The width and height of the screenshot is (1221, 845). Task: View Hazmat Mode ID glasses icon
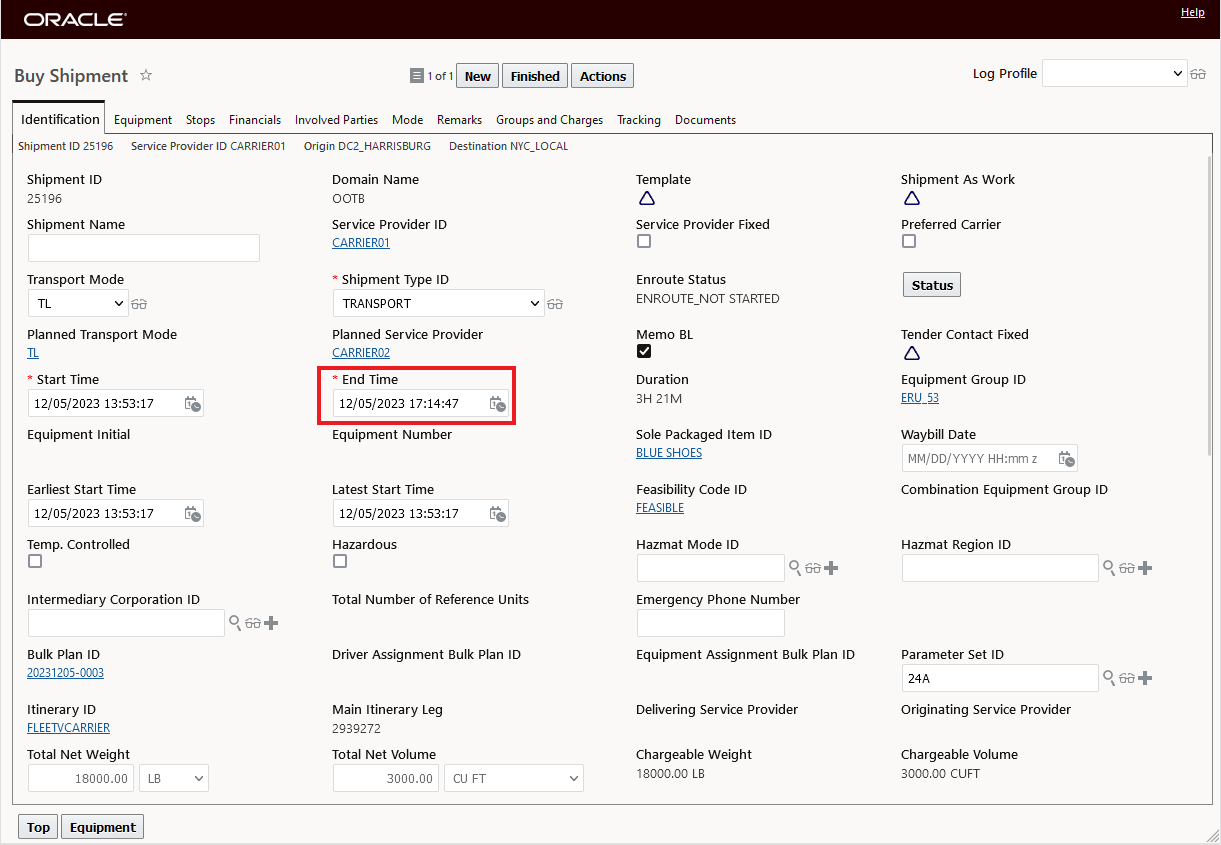coord(813,568)
